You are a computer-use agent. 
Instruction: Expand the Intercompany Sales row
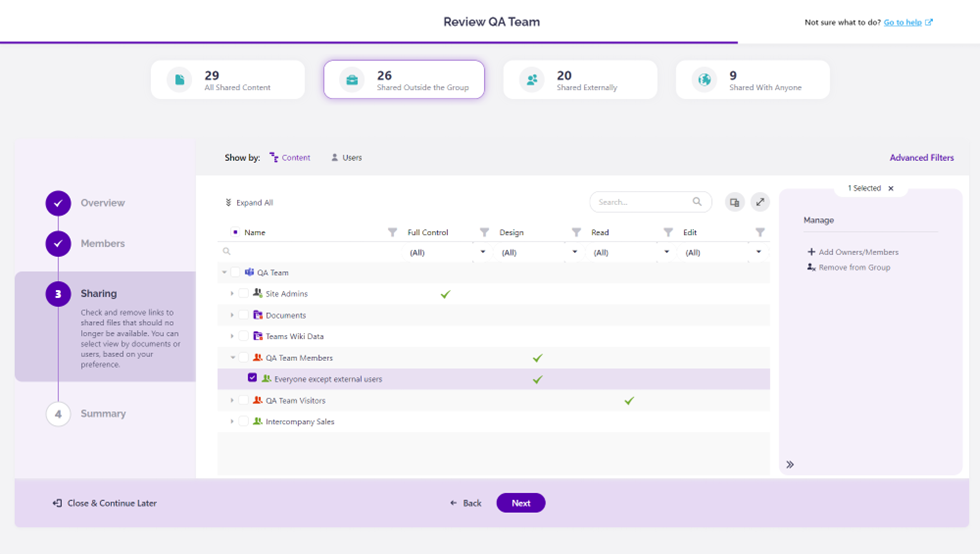coord(232,421)
